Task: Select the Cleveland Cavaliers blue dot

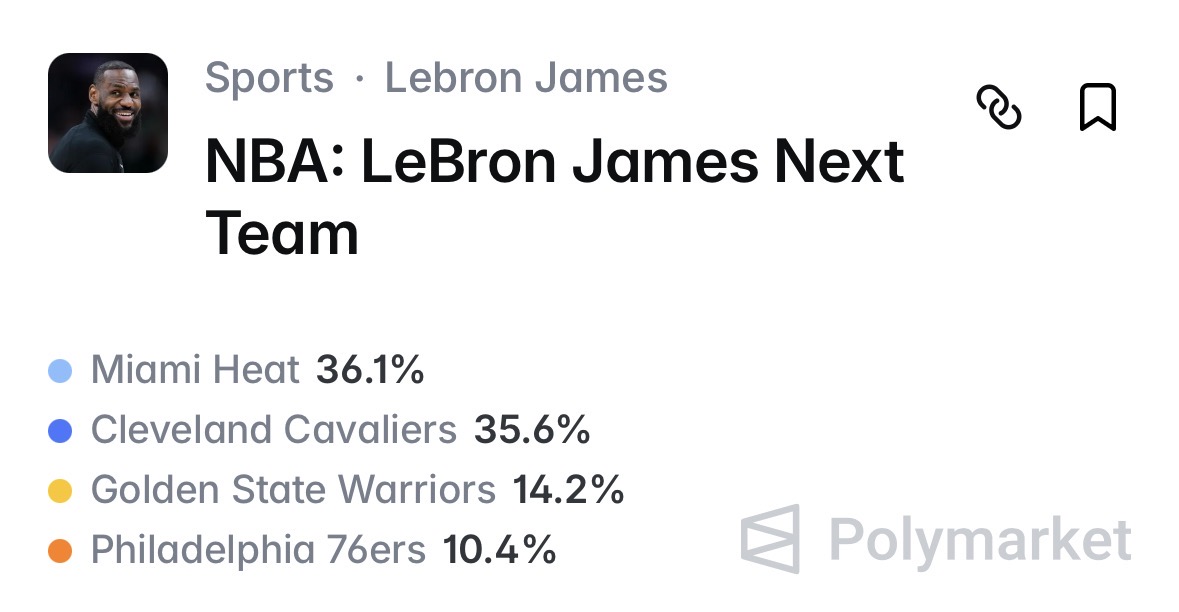Action: point(60,431)
